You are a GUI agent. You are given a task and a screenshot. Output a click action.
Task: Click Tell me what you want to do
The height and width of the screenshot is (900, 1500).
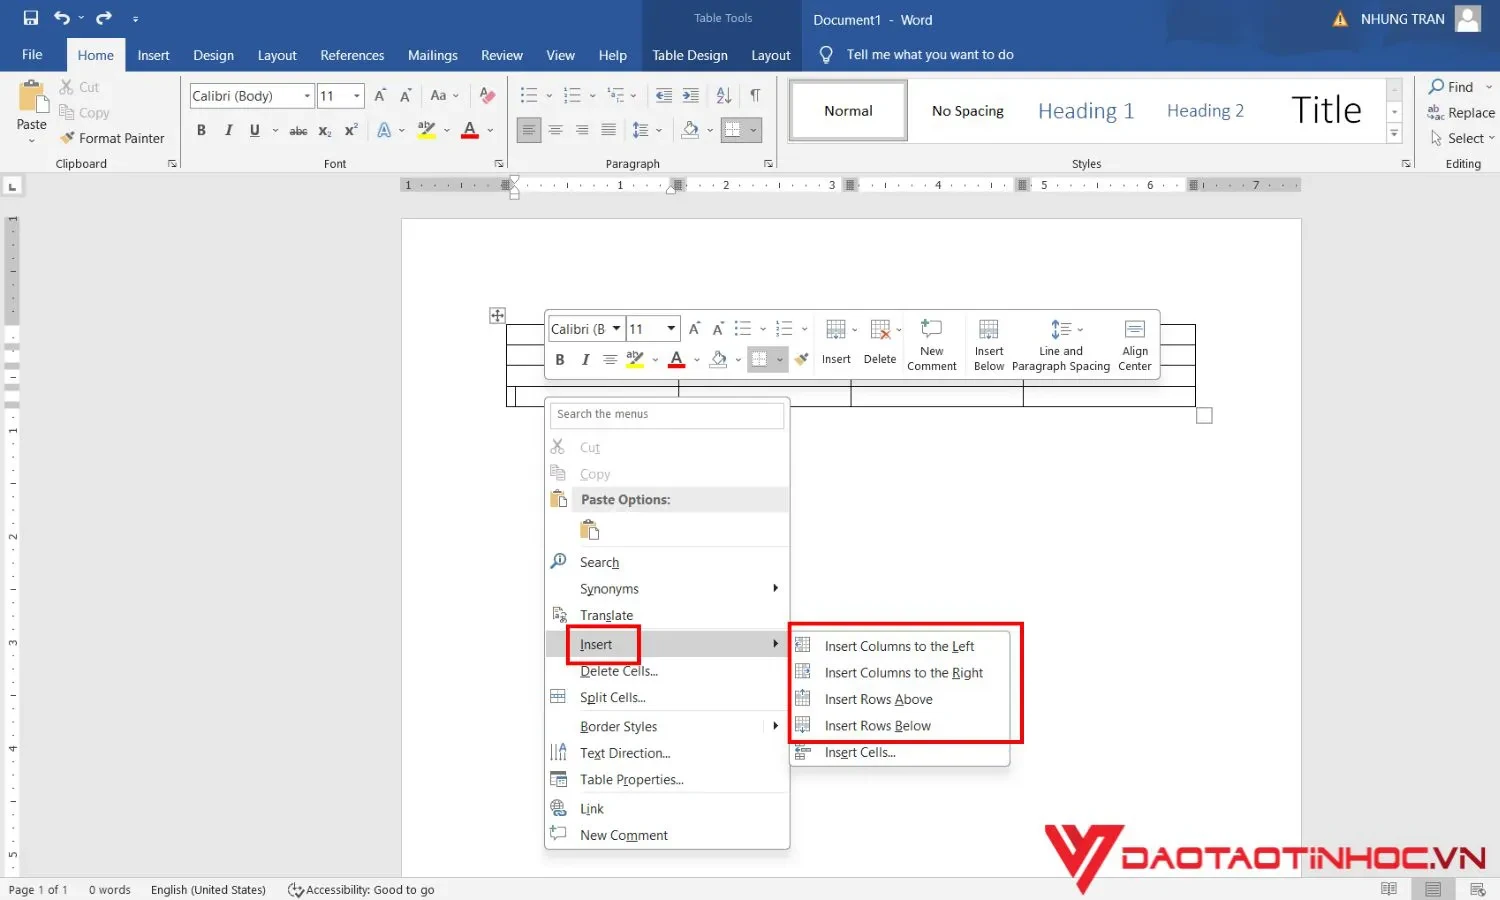coord(928,54)
